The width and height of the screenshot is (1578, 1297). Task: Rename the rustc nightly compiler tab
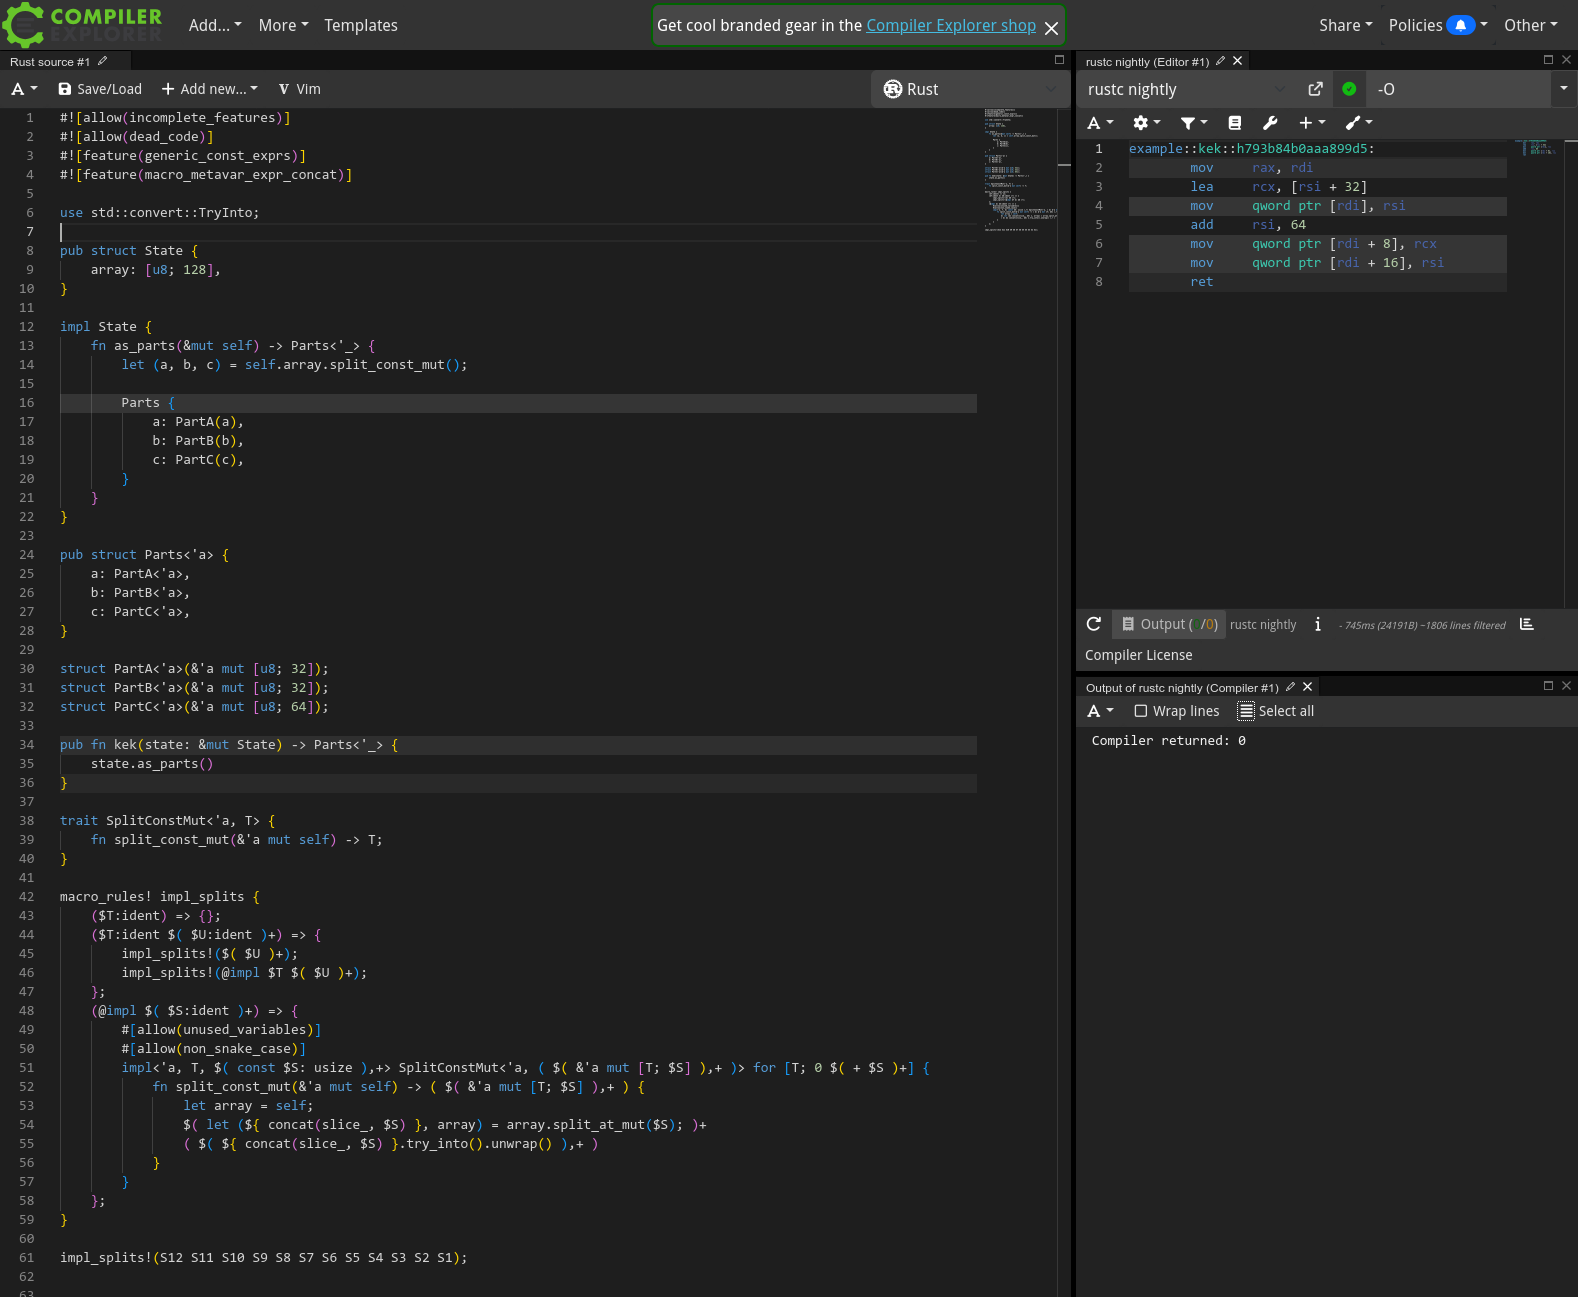pos(1220,61)
